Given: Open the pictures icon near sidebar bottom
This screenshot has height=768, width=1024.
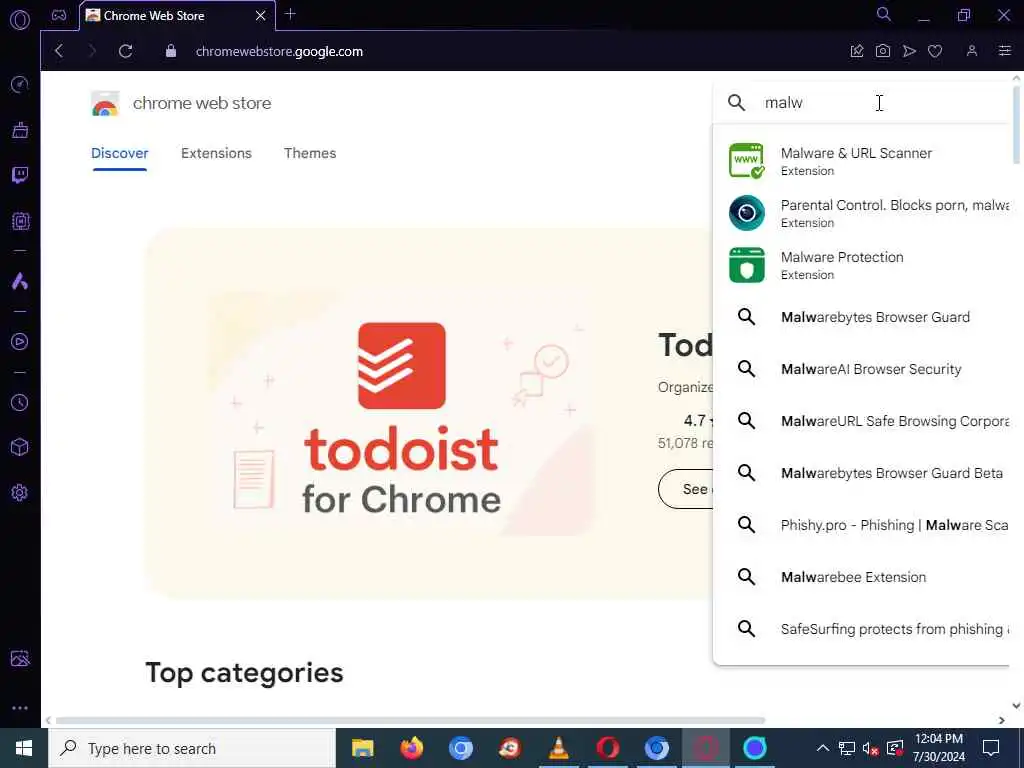Looking at the screenshot, I should click(x=20, y=658).
